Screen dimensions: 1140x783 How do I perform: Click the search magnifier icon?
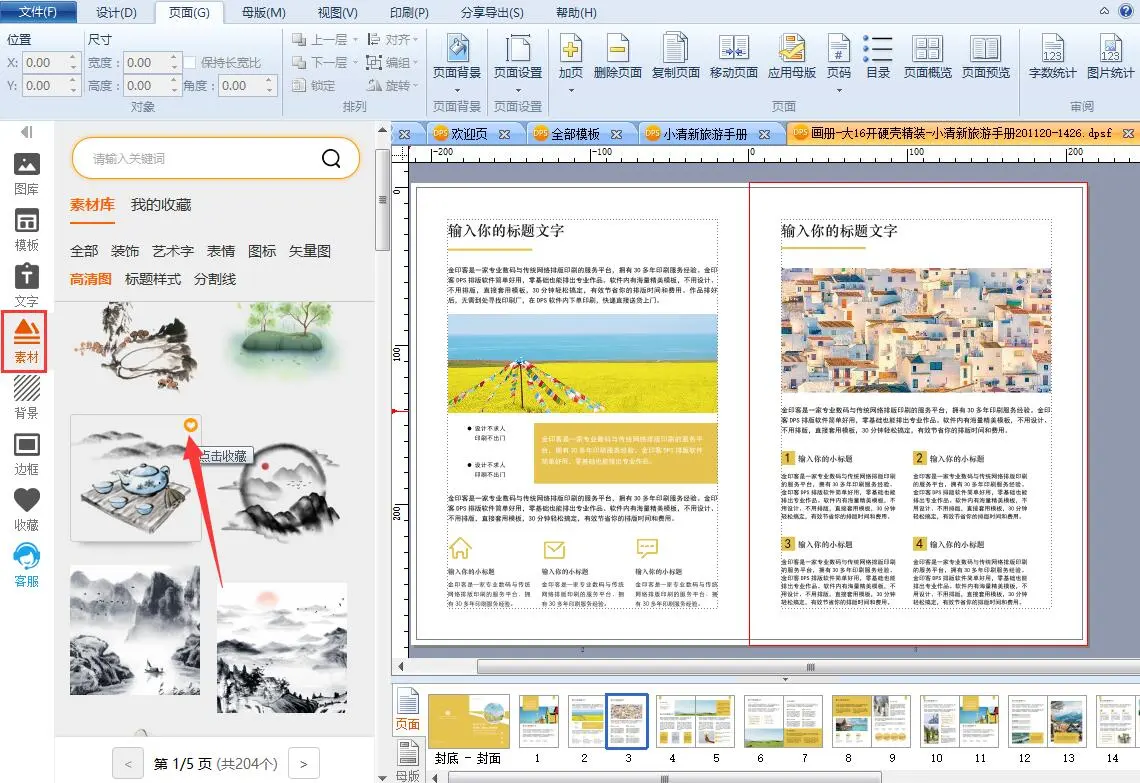coord(331,158)
